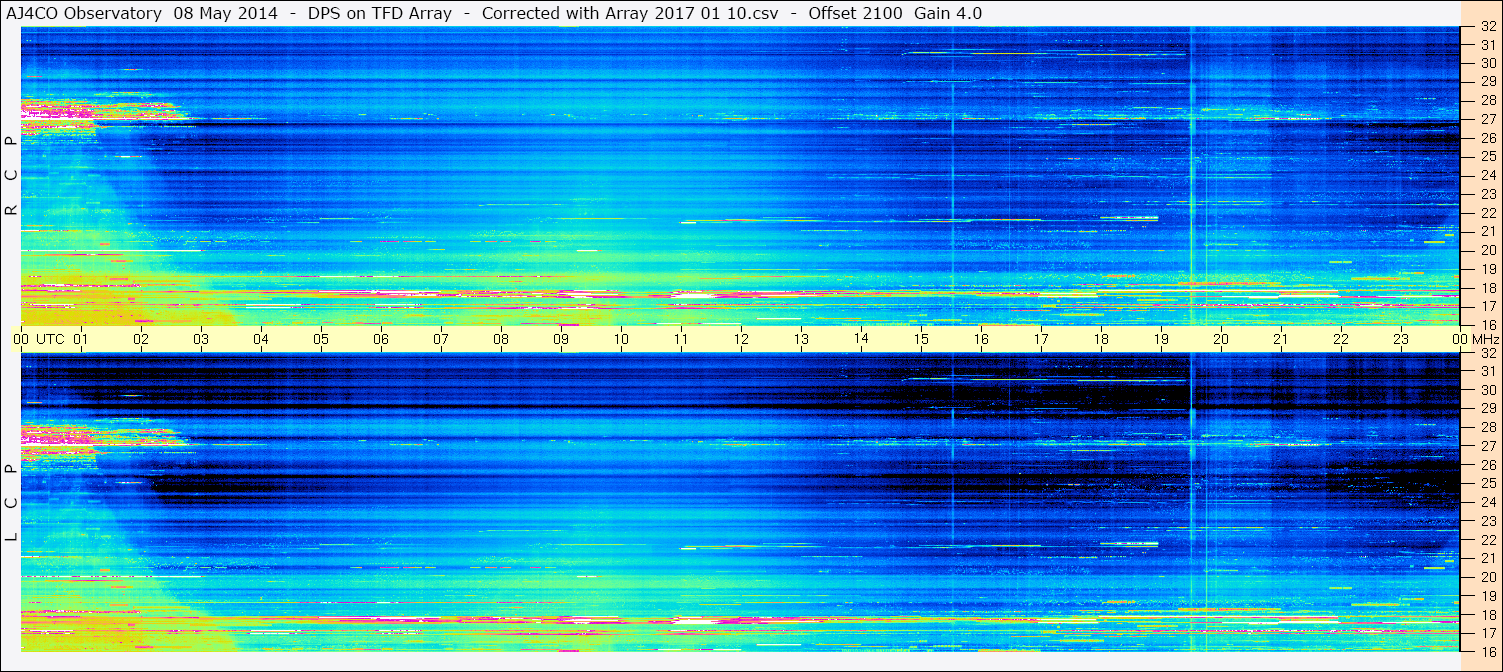Select the 18 MHz tick in the LCP panel
This screenshot has height=672, width=1503.
pos(1487,614)
